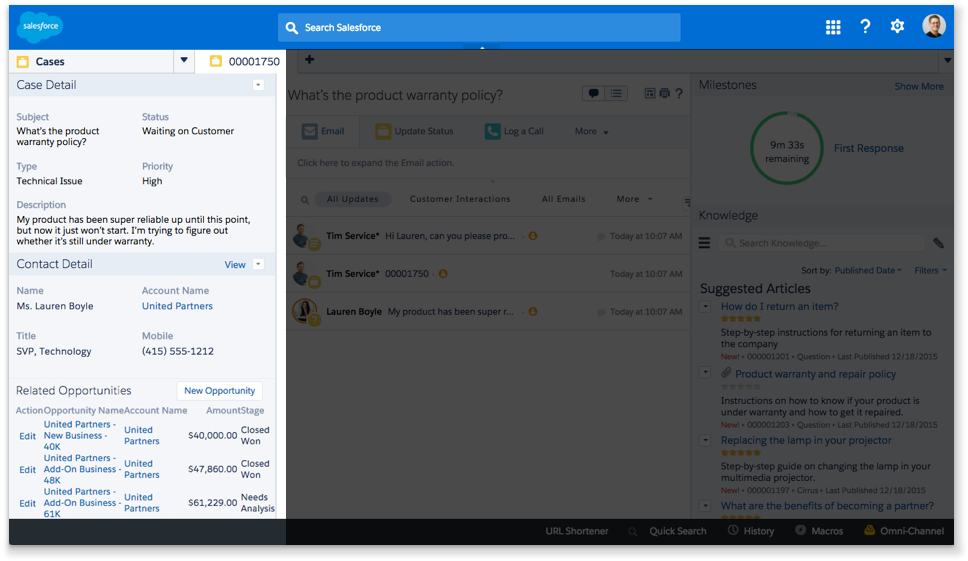Viewport: 968px width, 561px height.
Task: Select Customer Interactions feed filter
Action: pos(460,199)
